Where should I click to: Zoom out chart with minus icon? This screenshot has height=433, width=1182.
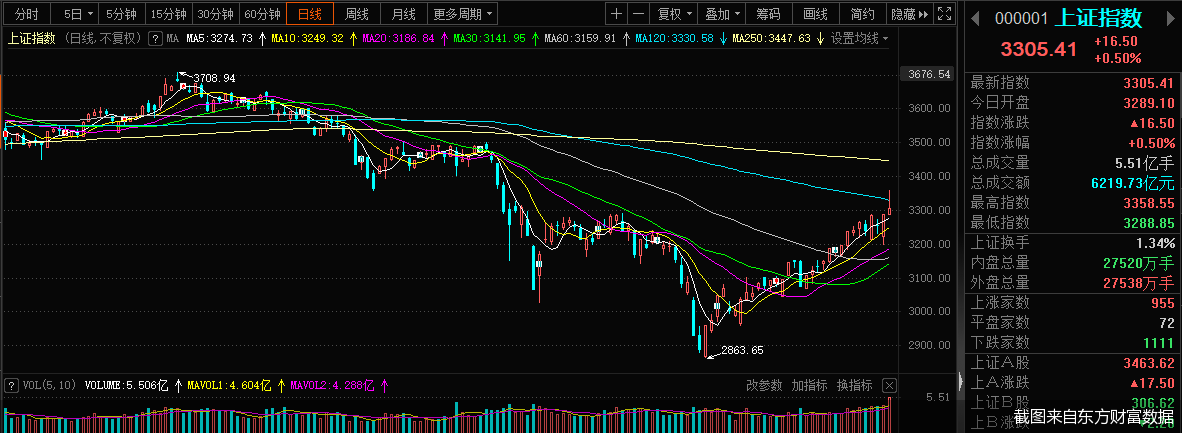pyautogui.click(x=637, y=14)
